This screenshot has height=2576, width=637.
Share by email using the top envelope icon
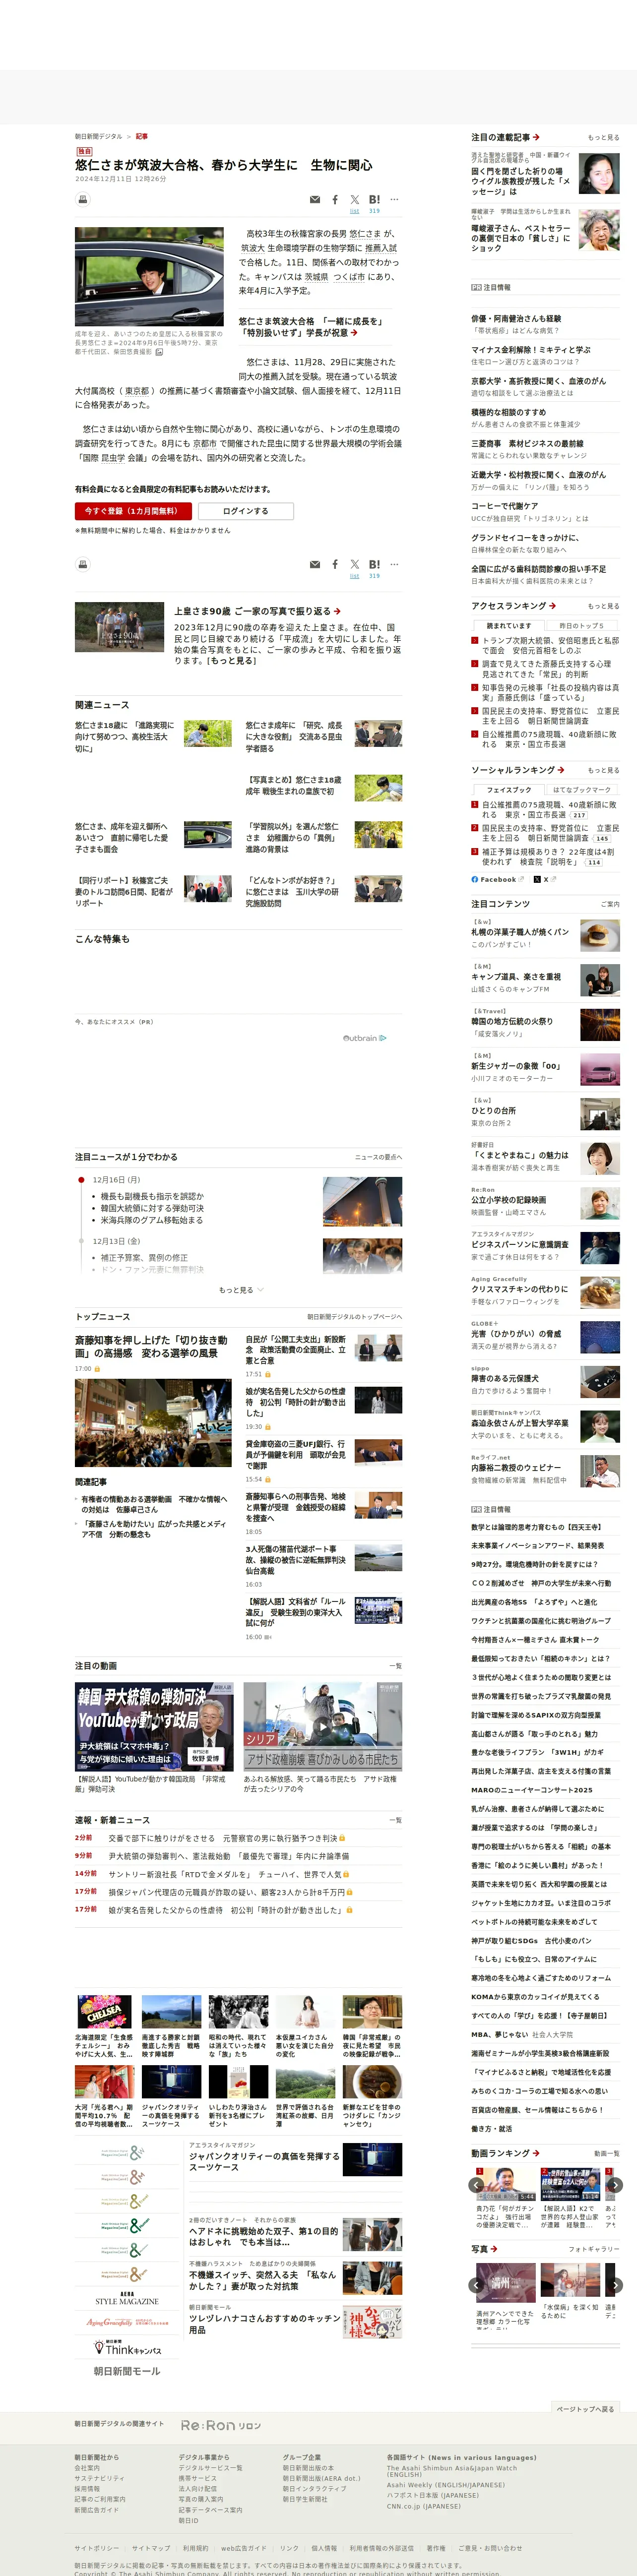(x=315, y=200)
